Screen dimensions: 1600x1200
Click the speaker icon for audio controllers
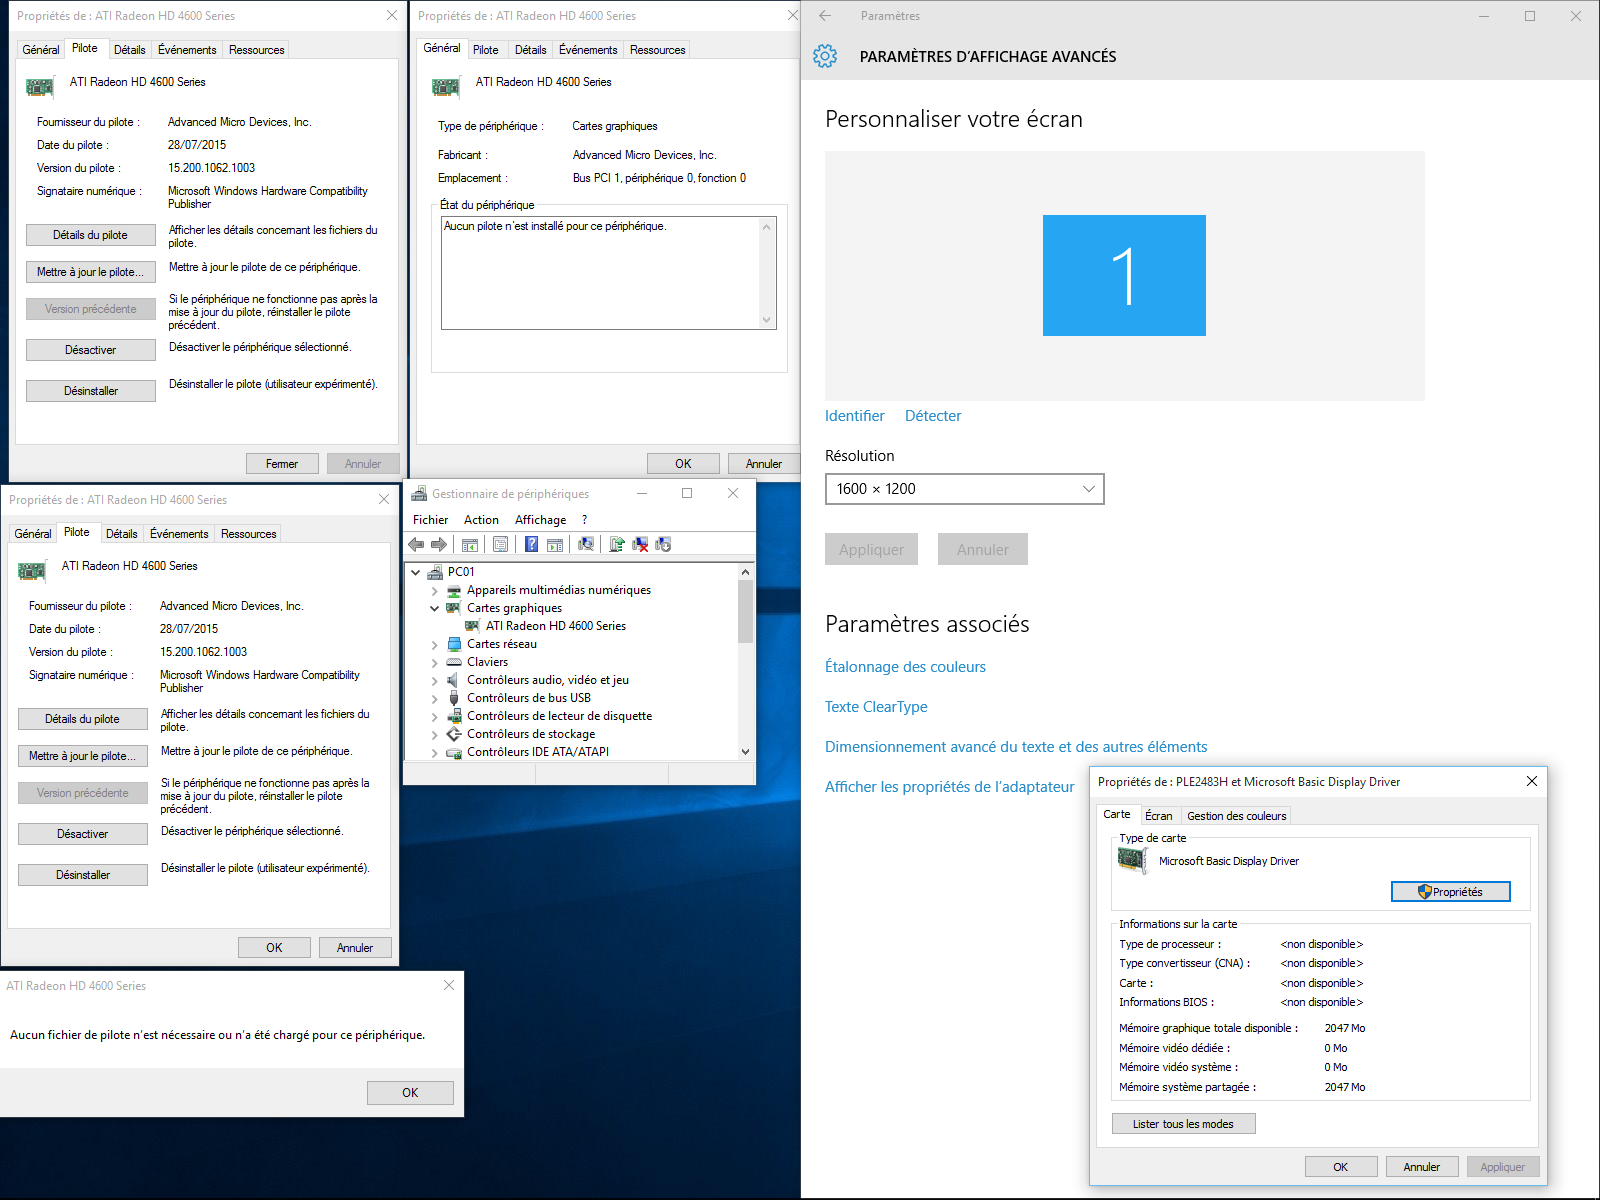[454, 680]
